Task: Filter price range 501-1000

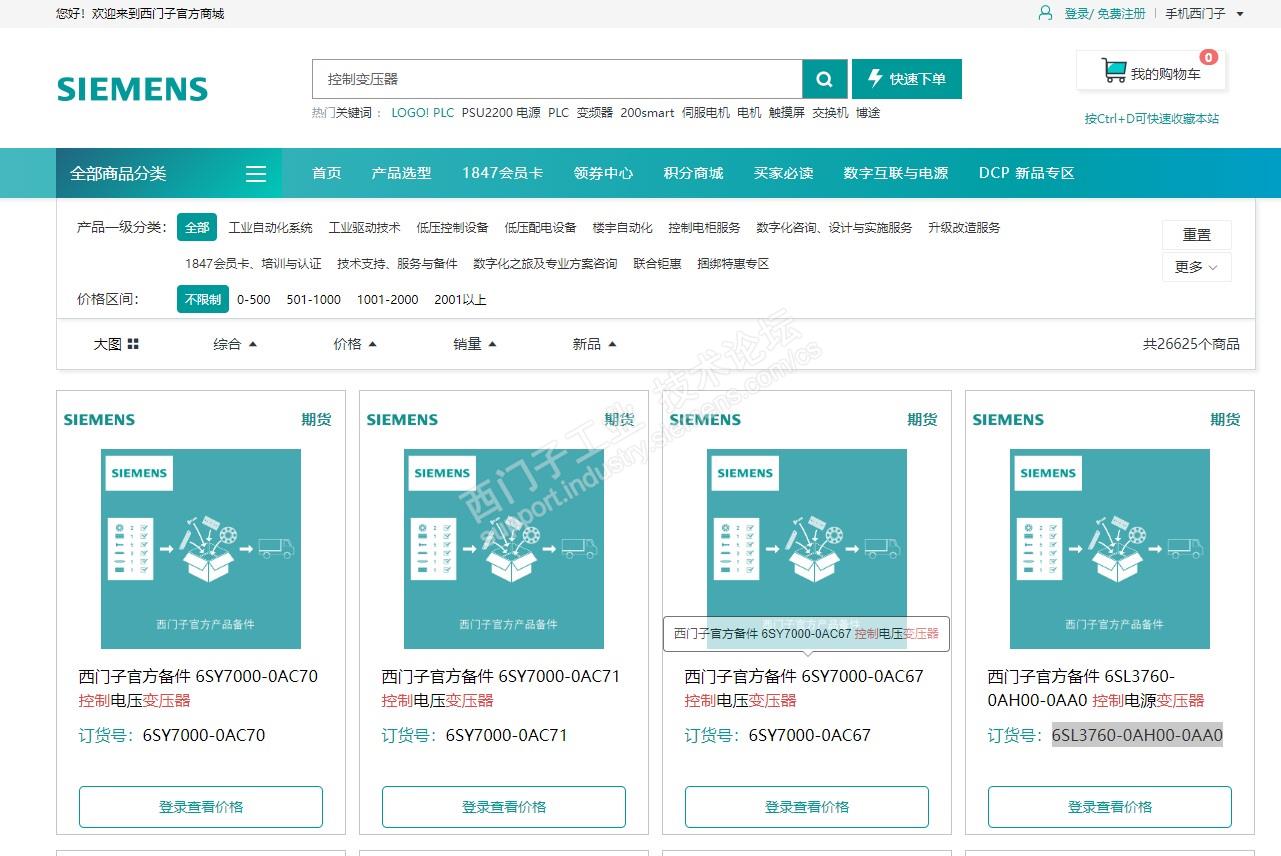Action: click(x=314, y=299)
